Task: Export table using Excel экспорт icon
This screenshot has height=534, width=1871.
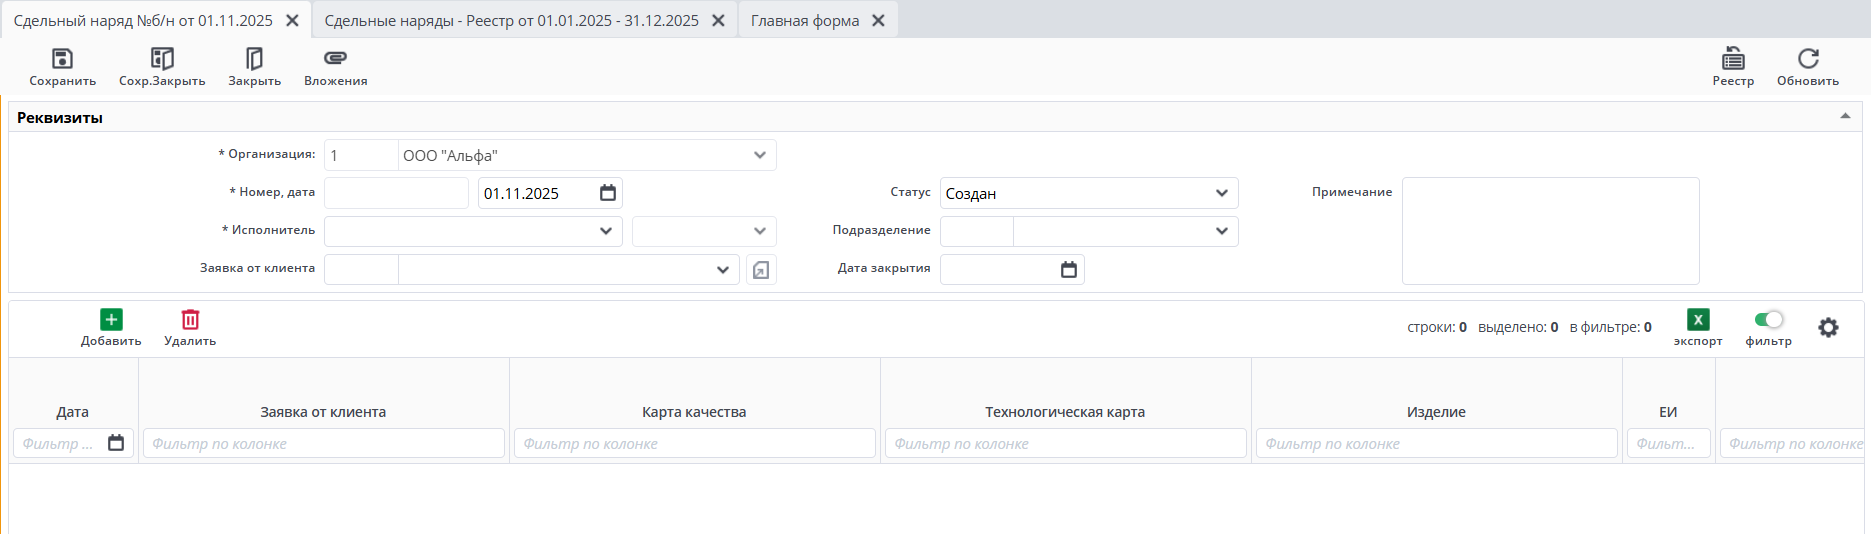Action: [1698, 320]
